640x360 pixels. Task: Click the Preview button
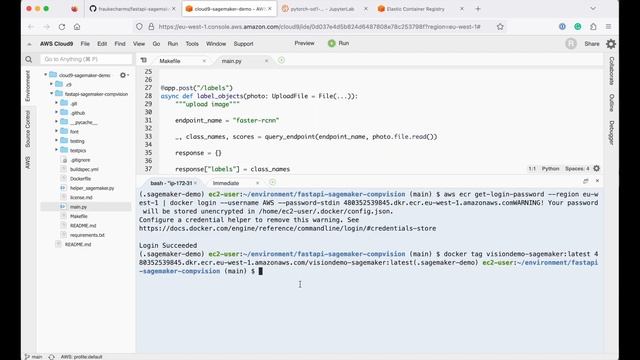[x=304, y=43]
